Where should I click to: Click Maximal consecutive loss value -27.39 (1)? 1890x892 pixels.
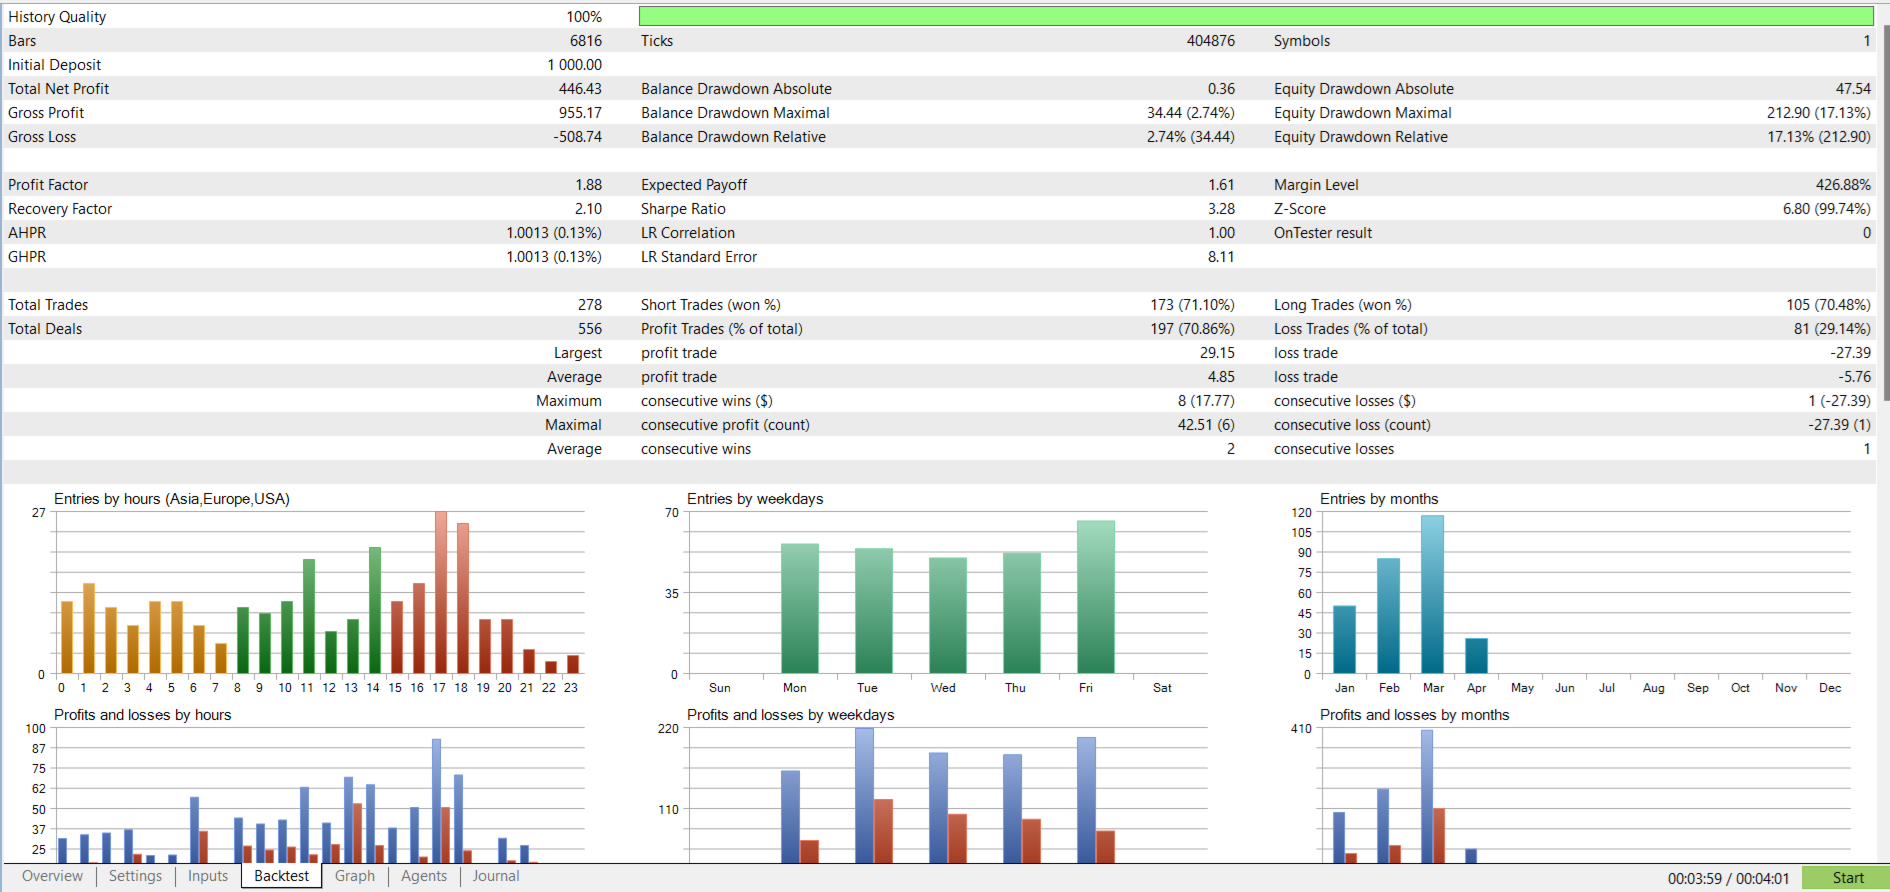(1839, 425)
